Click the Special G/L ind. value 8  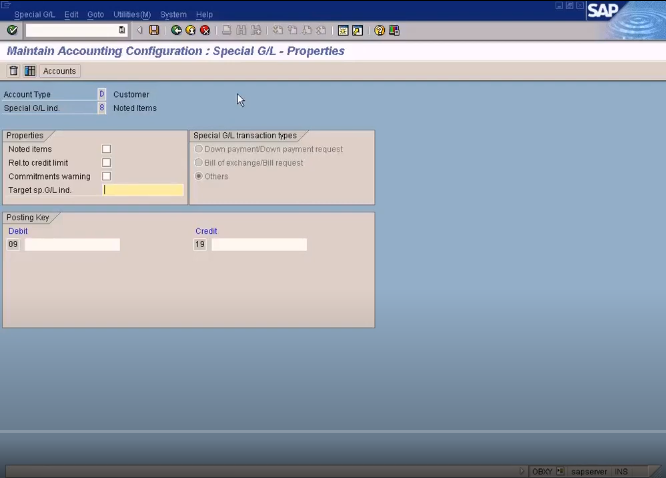point(102,107)
